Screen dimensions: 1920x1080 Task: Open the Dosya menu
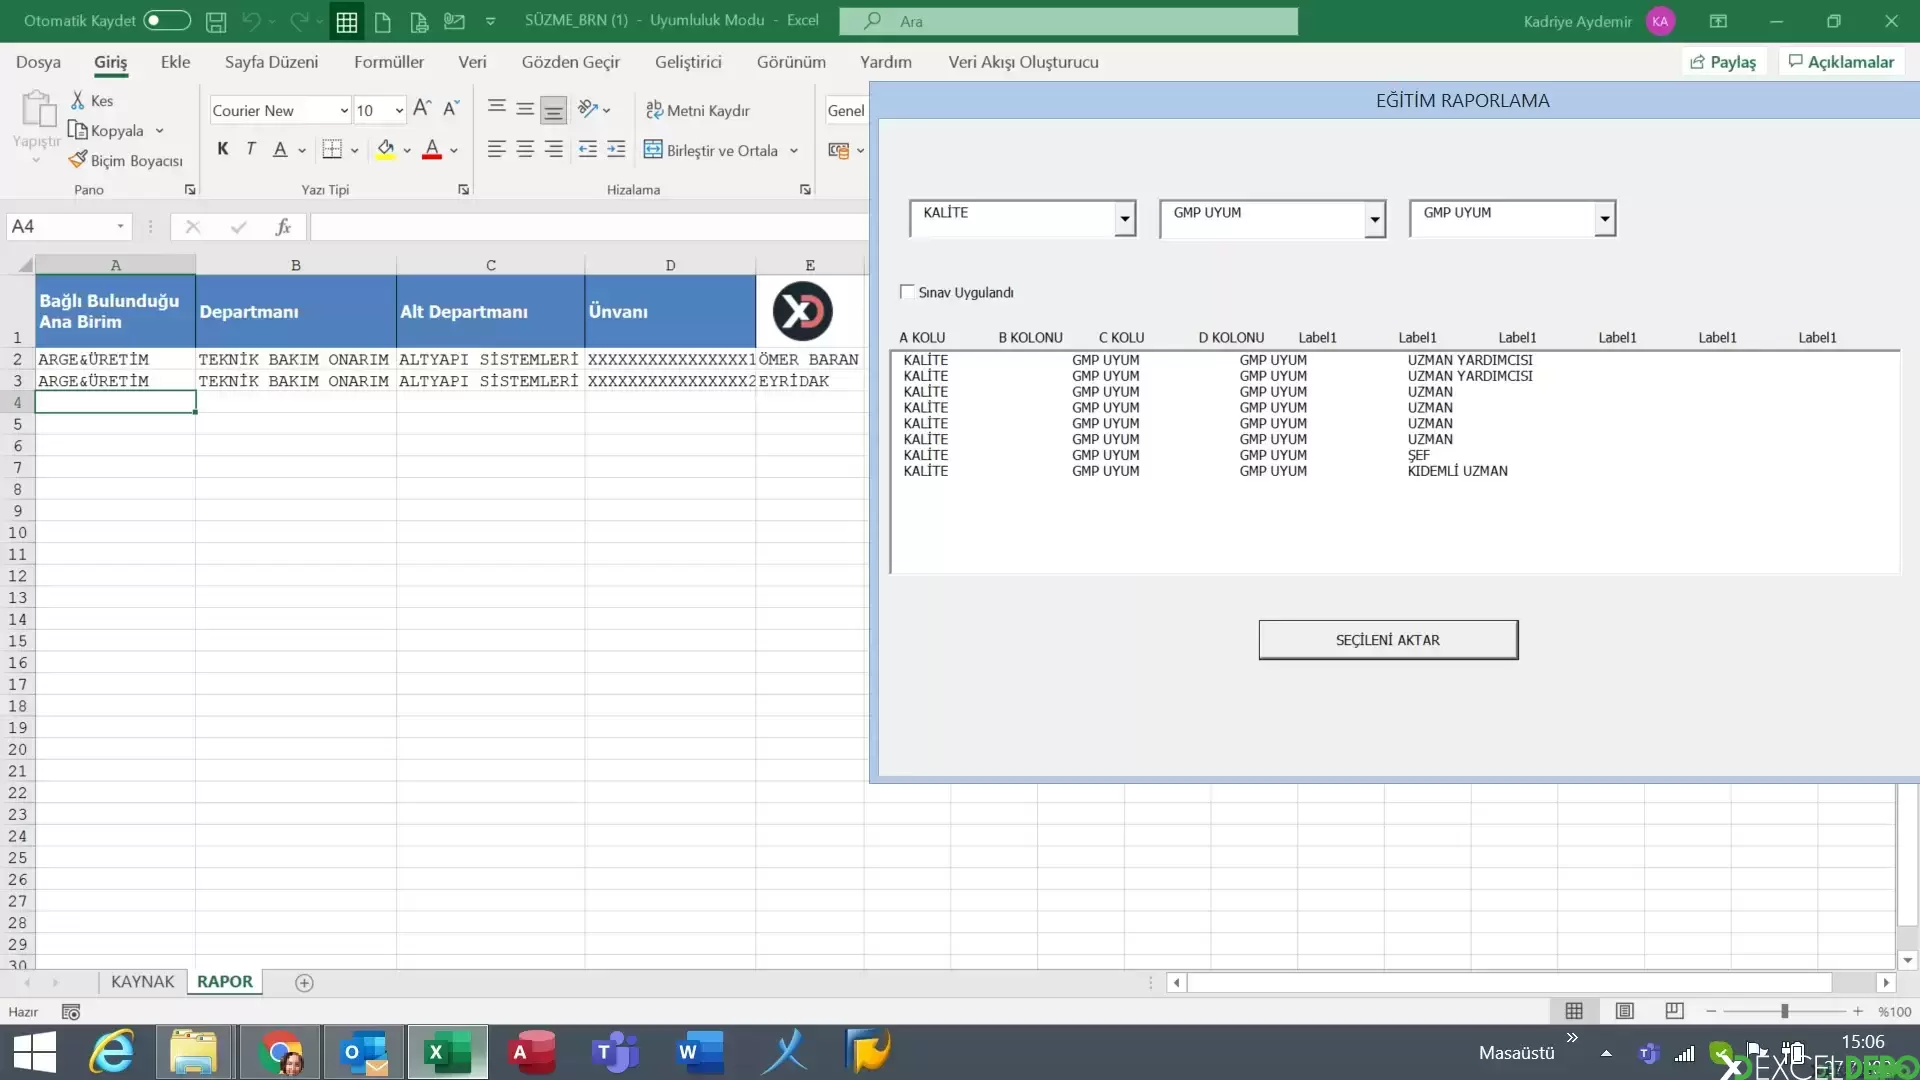coord(38,62)
